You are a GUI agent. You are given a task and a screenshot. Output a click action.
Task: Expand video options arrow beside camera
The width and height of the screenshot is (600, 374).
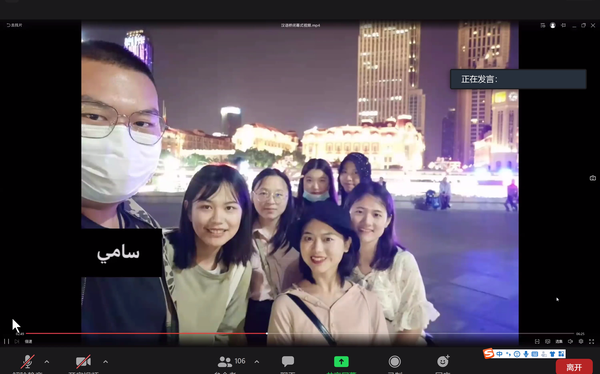coord(106,361)
